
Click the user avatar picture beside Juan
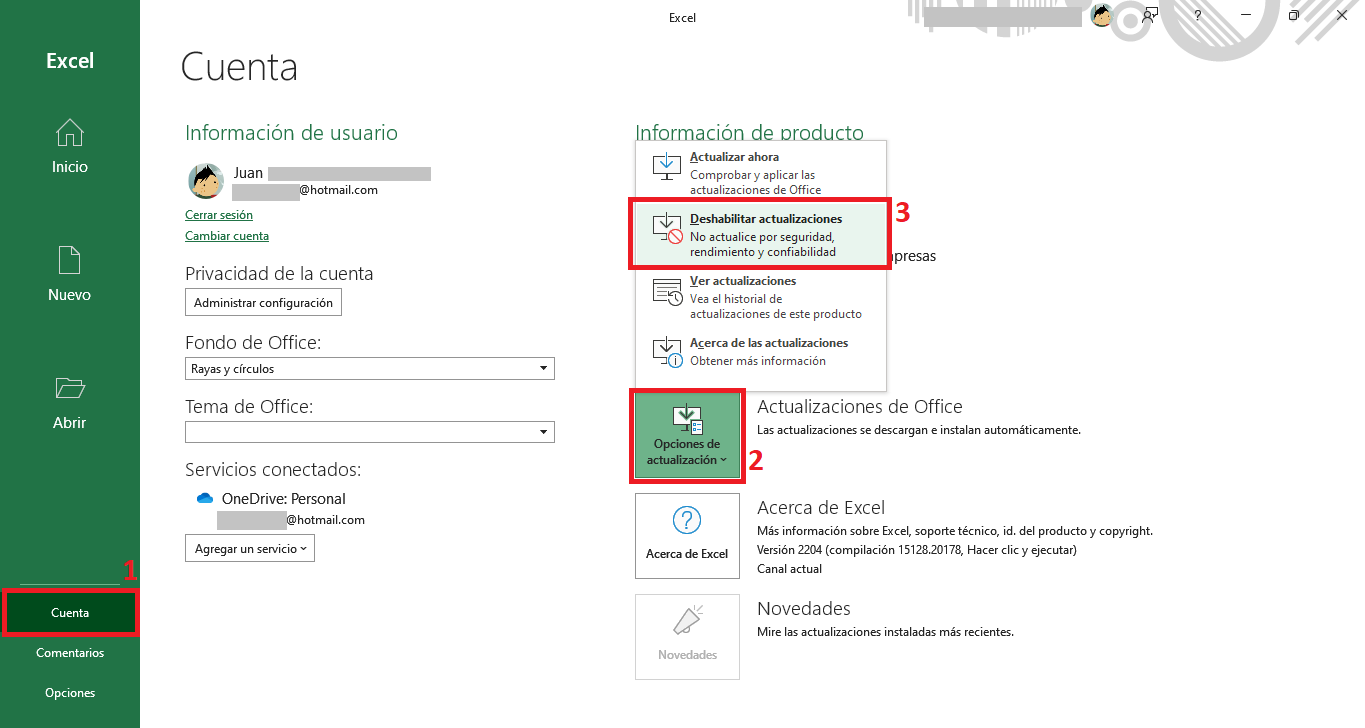click(206, 181)
